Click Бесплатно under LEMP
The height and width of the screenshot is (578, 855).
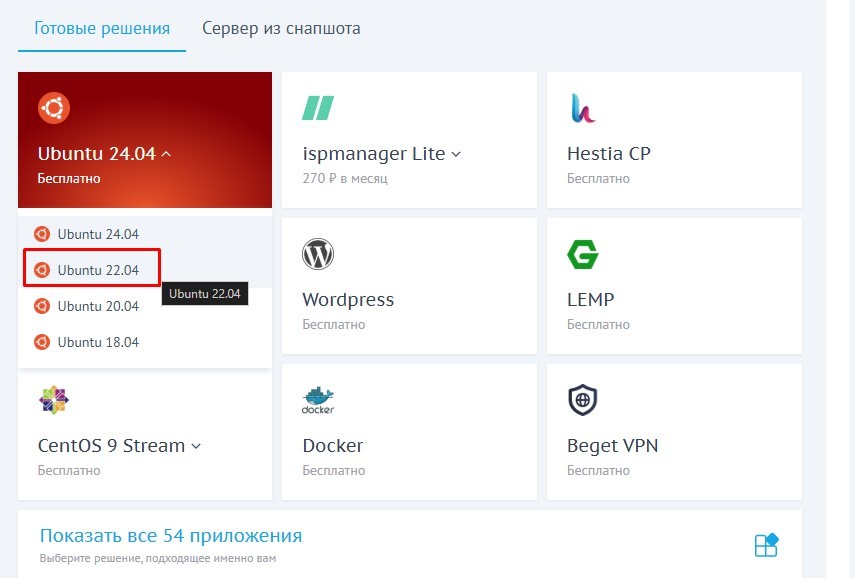pos(598,324)
